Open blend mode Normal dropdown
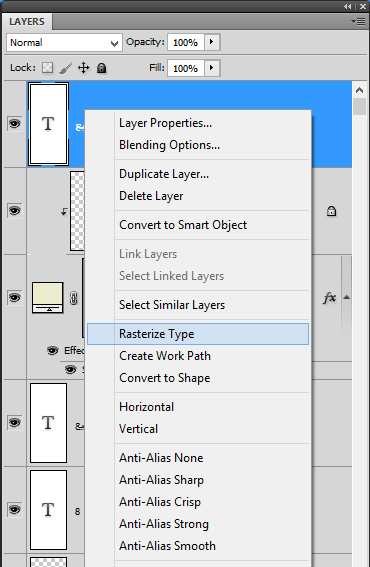Image resolution: width=370 pixels, height=567 pixels. 64,43
